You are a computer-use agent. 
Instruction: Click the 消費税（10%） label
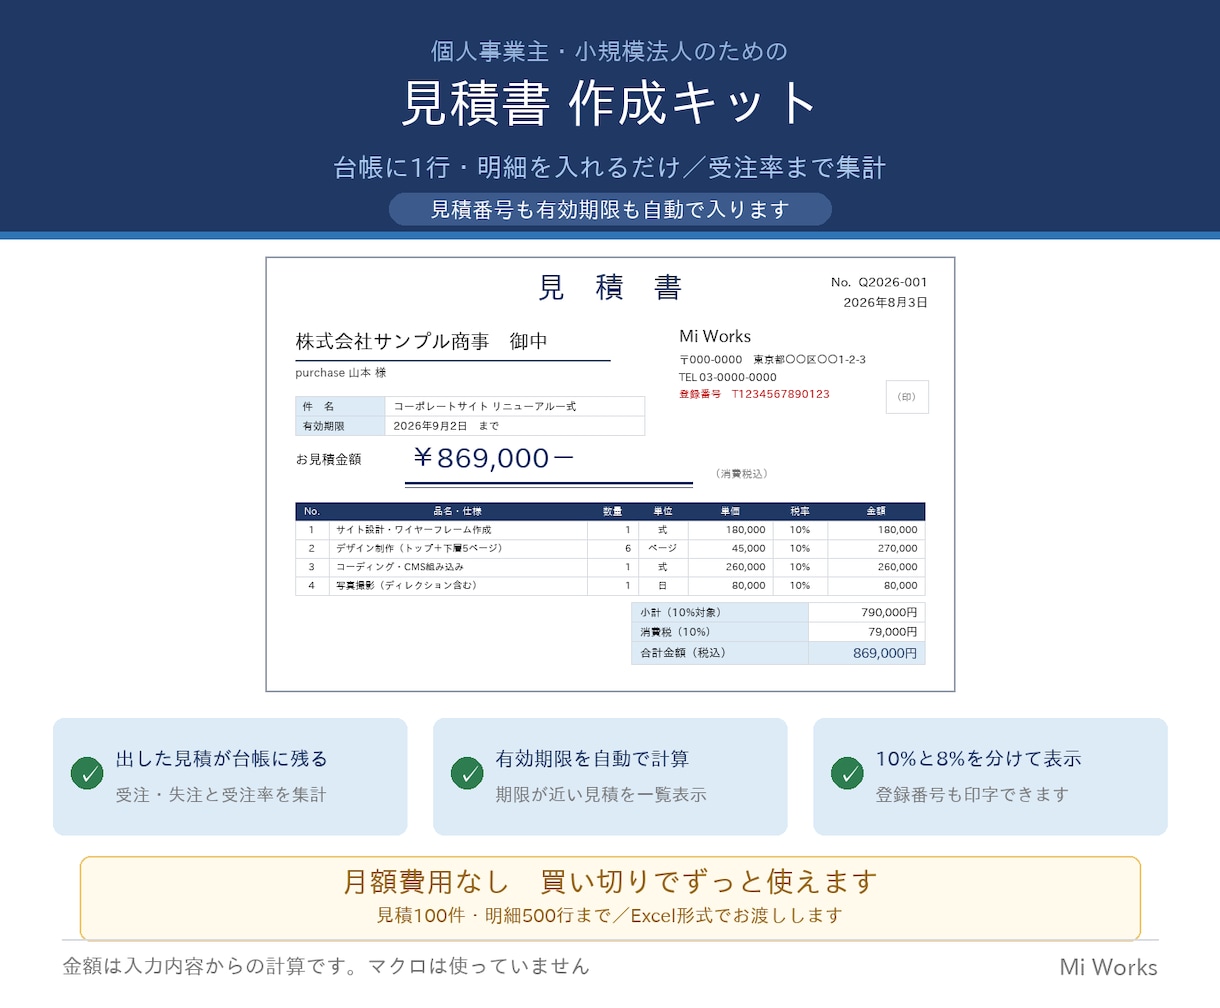(720, 632)
